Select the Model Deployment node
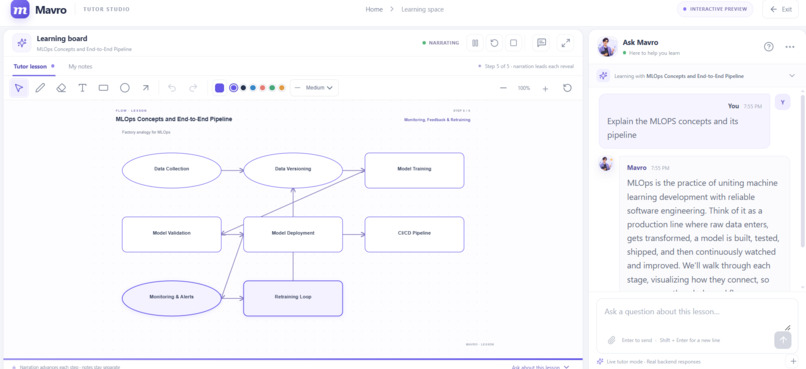806x369 pixels. tap(293, 234)
